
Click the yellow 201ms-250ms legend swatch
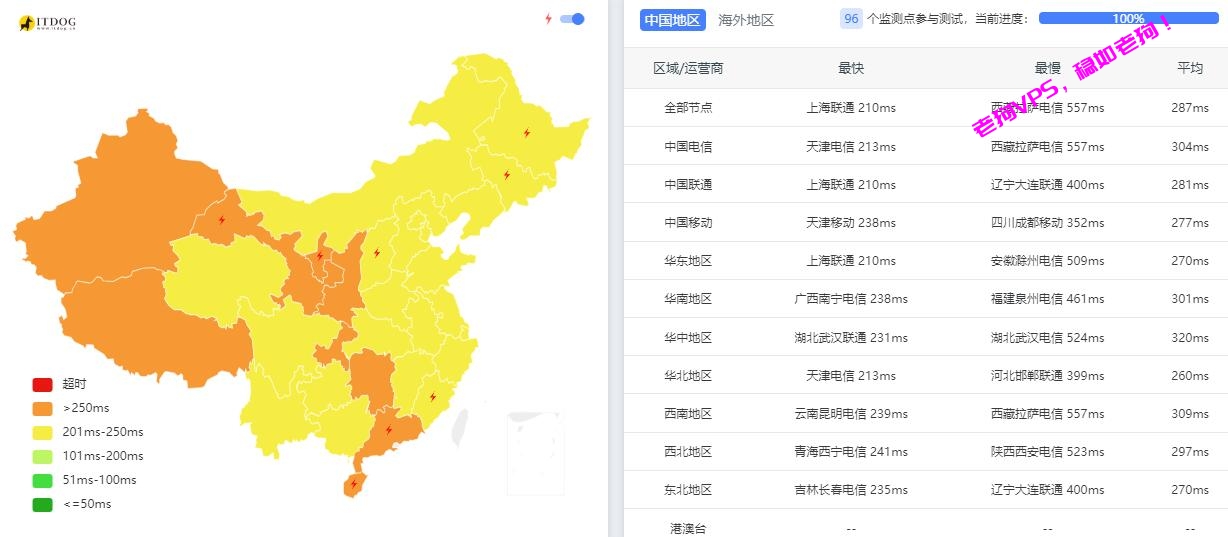click(42, 432)
